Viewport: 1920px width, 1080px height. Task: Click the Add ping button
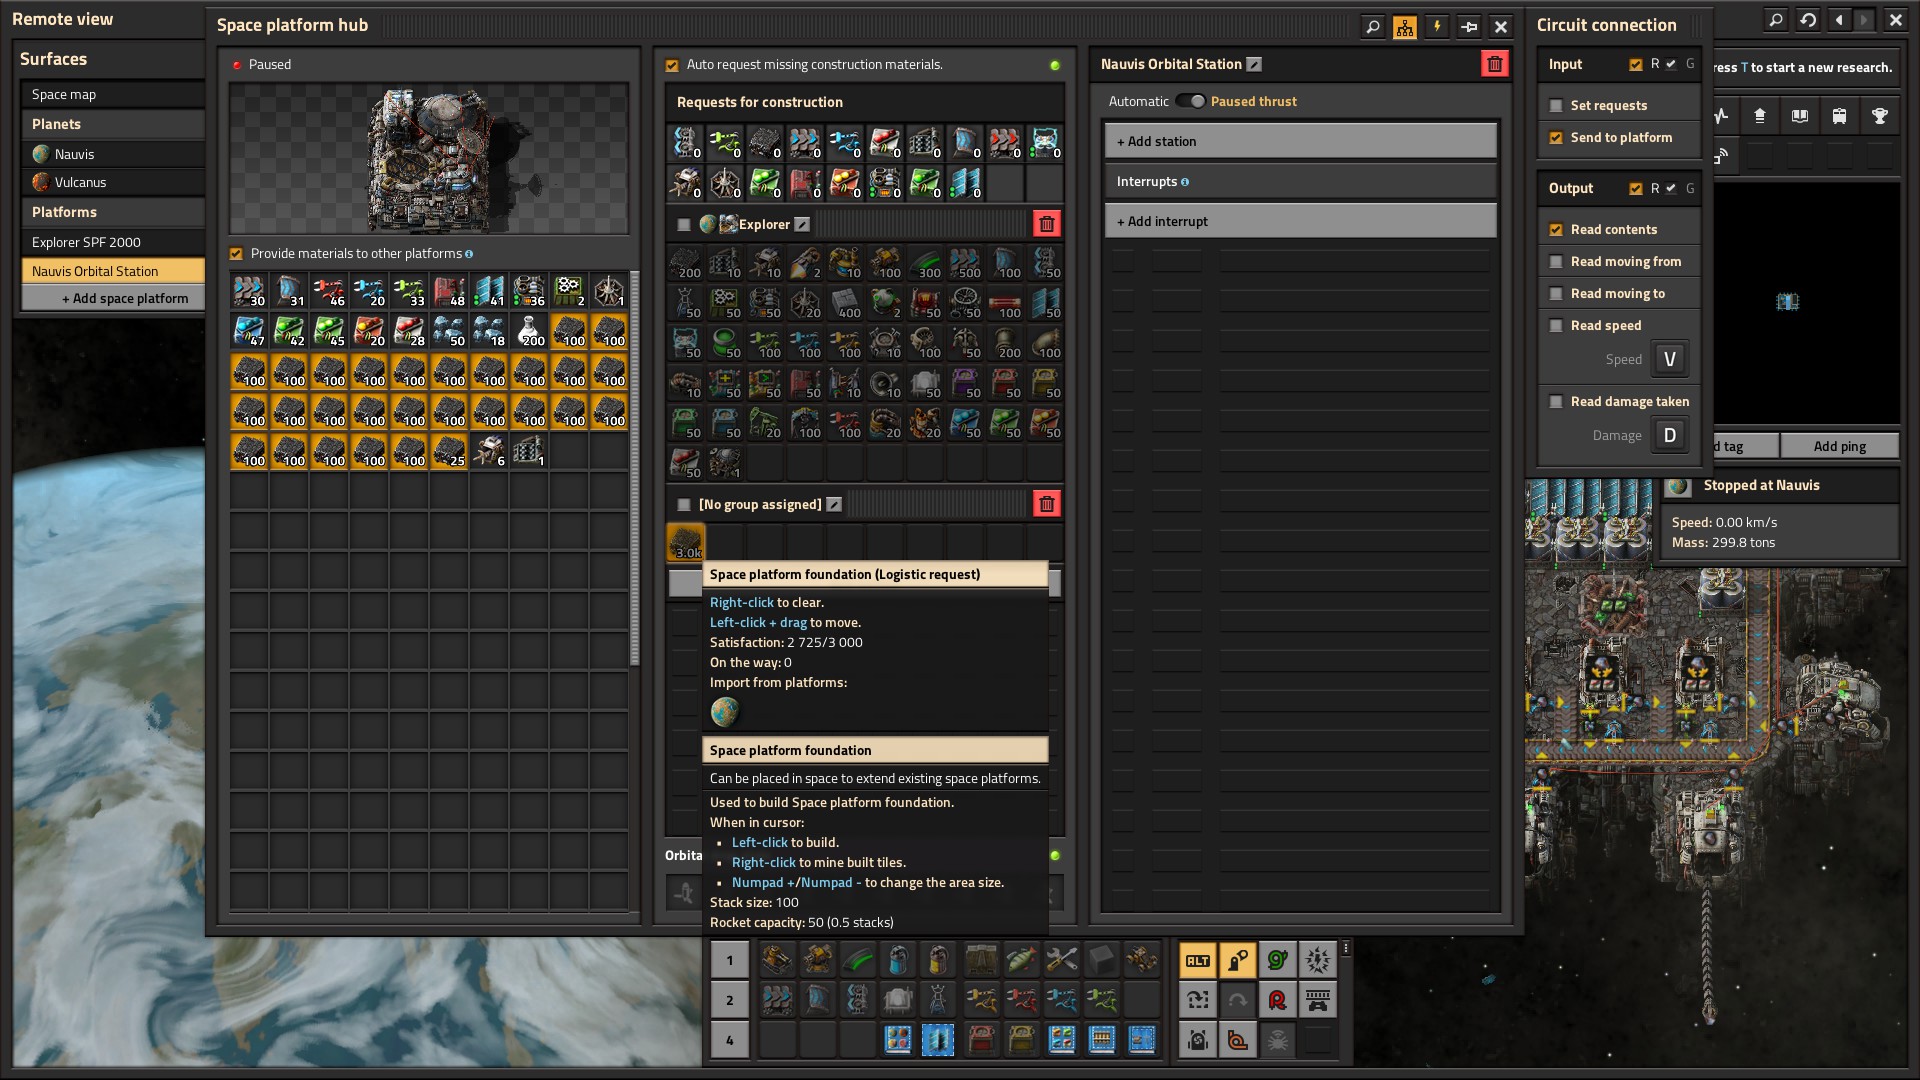tap(1840, 446)
